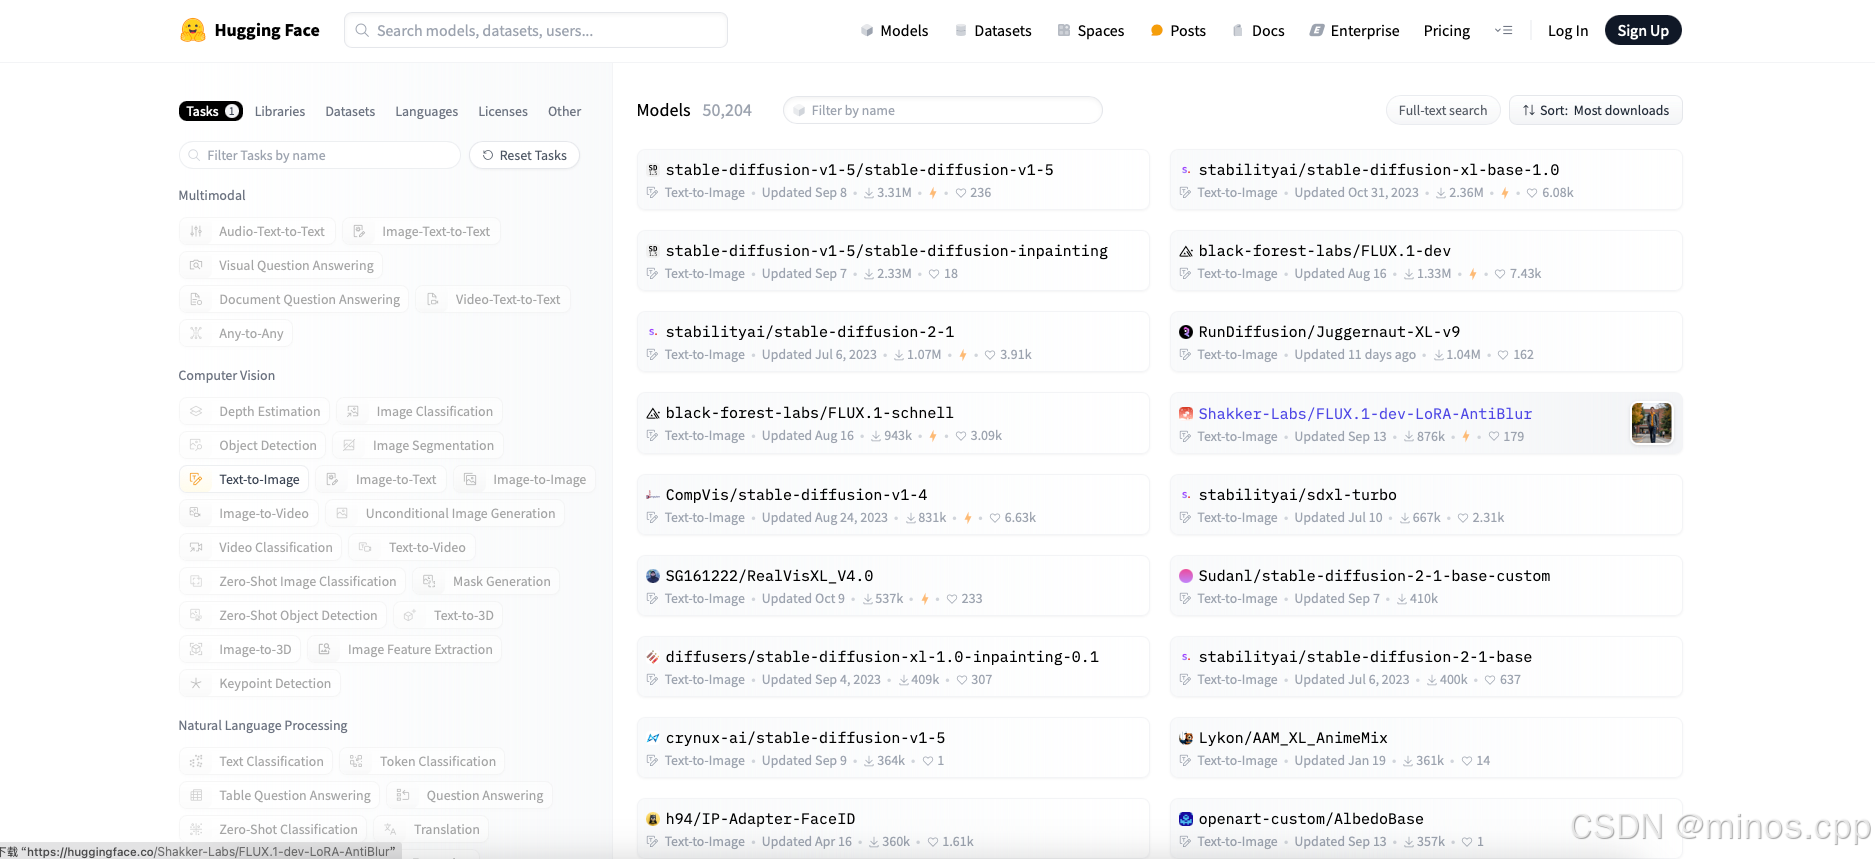This screenshot has width=1875, height=859.
Task: Go to Spaces in the top navigation
Action: point(1090,31)
